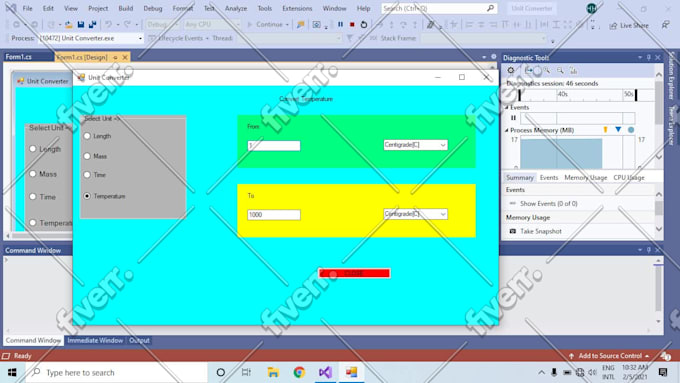The width and height of the screenshot is (680, 383).
Task: Click Zoom In in Diagnostic Tools
Action: 547,70
